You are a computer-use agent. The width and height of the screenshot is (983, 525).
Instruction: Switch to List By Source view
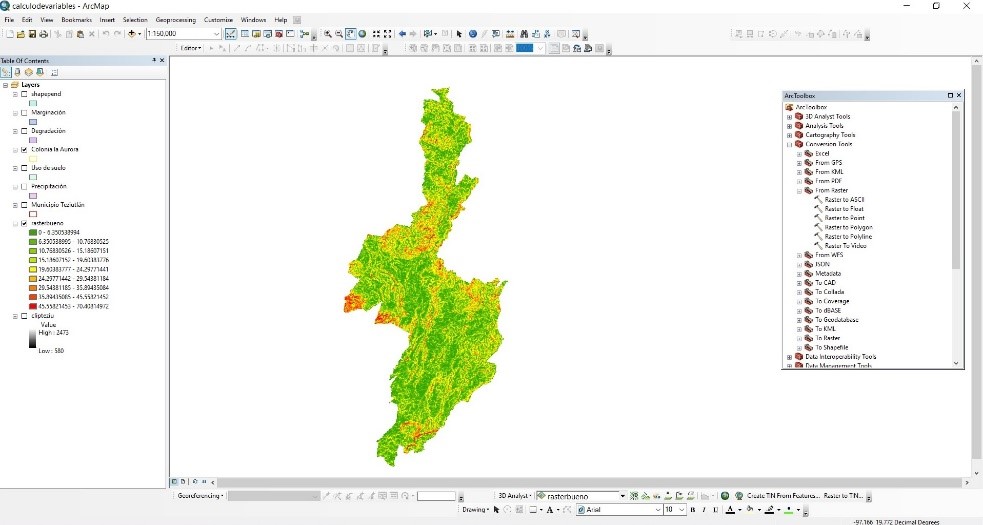click(18, 72)
